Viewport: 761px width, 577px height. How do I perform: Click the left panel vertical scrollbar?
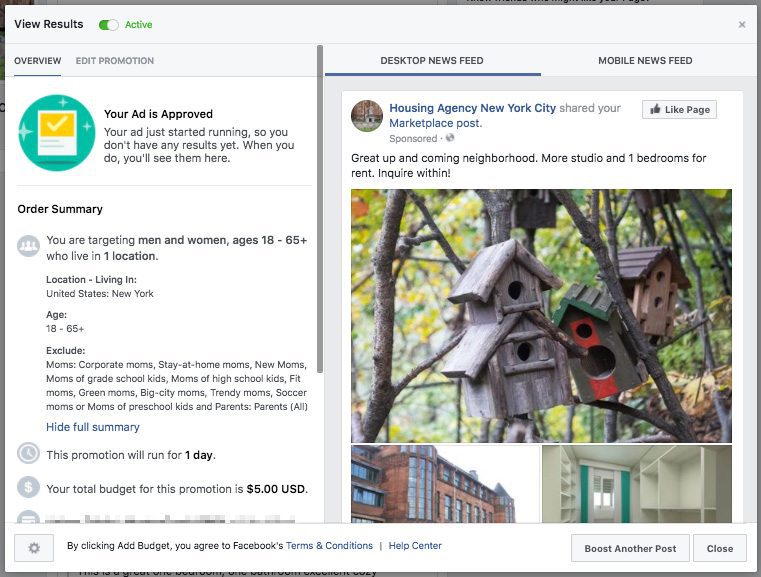tap(320, 209)
